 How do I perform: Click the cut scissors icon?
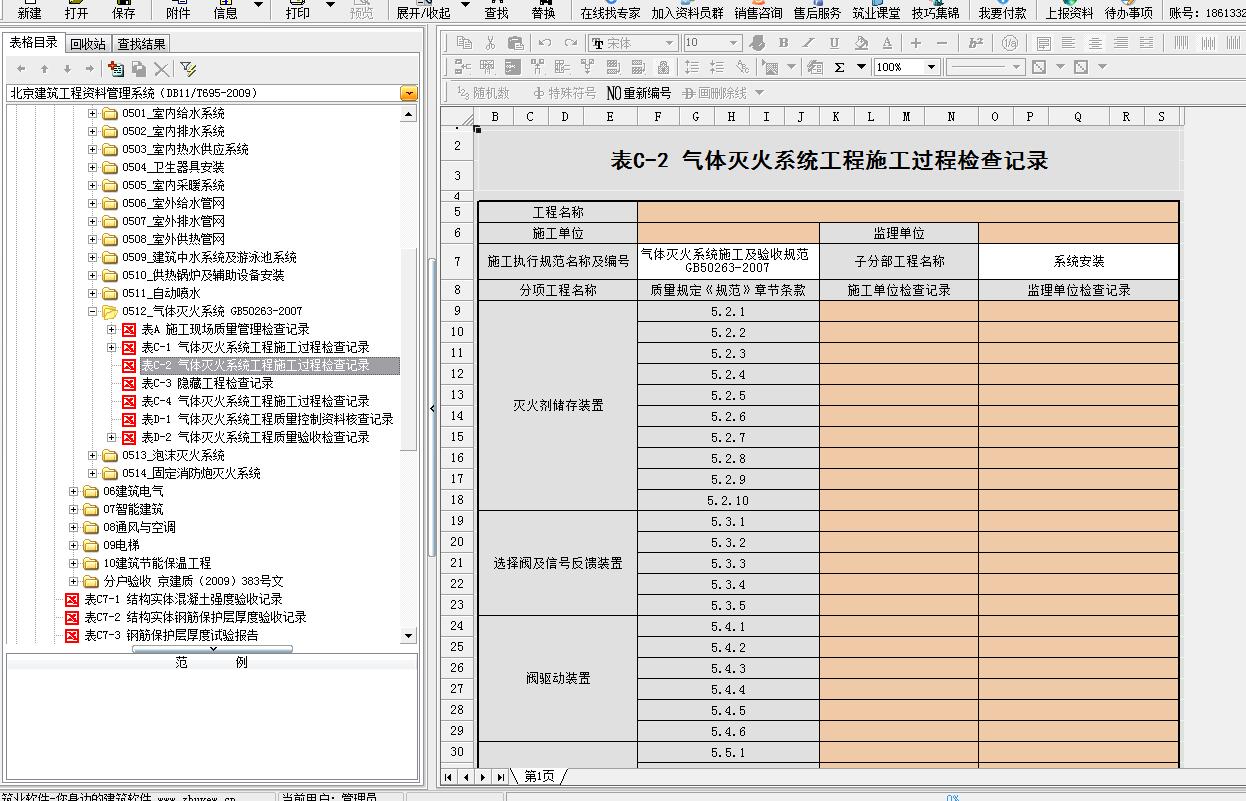click(x=490, y=43)
